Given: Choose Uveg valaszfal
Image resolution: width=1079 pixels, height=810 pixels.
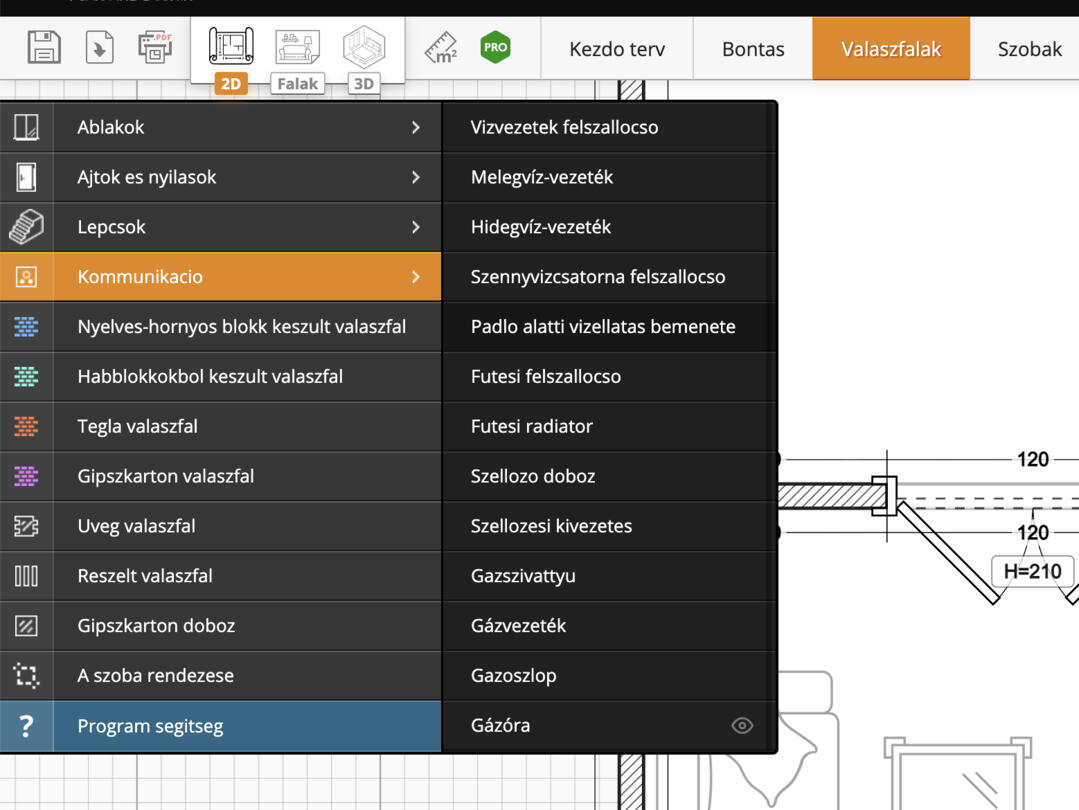Looking at the screenshot, I should 220,526.
